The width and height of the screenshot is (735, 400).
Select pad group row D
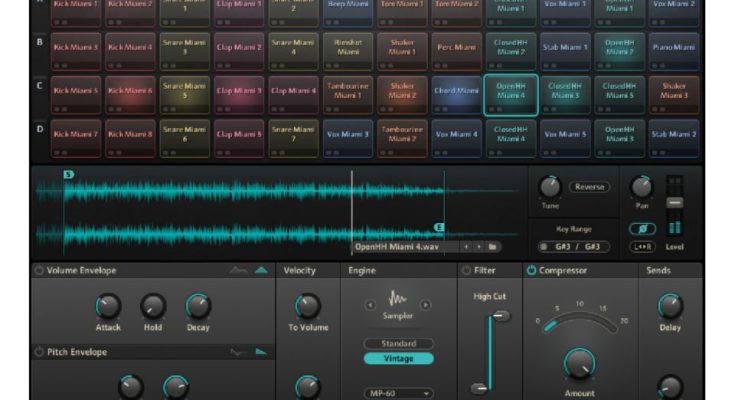(x=39, y=129)
